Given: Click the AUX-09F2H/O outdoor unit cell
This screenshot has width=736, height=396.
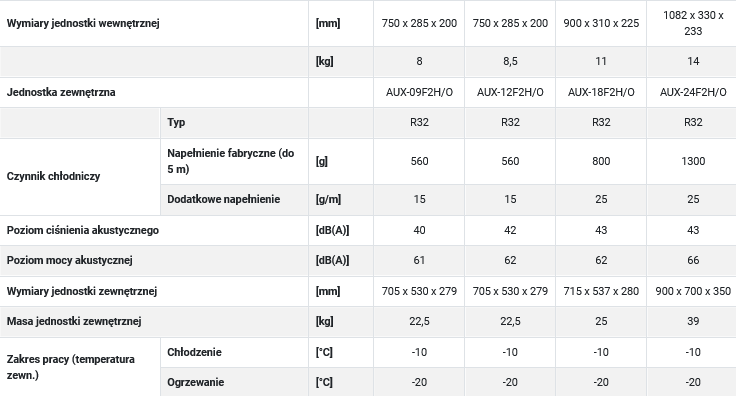Looking at the screenshot, I should tap(419, 92).
